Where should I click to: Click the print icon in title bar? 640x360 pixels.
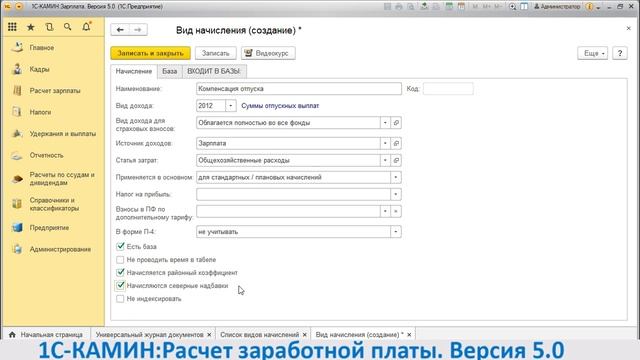point(399,7)
